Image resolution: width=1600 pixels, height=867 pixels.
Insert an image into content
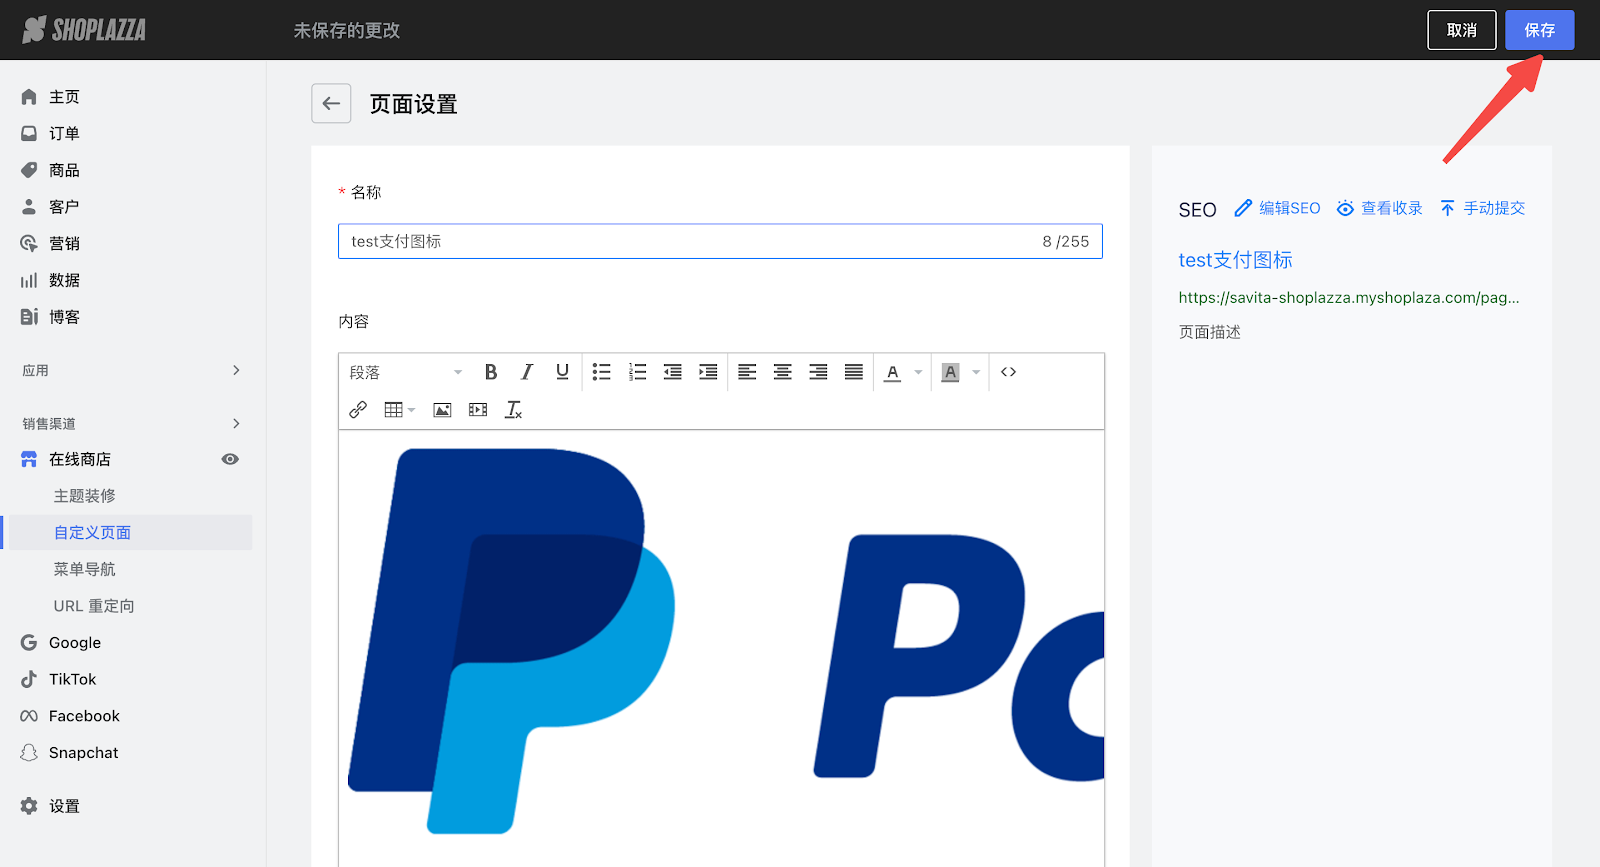pos(442,410)
